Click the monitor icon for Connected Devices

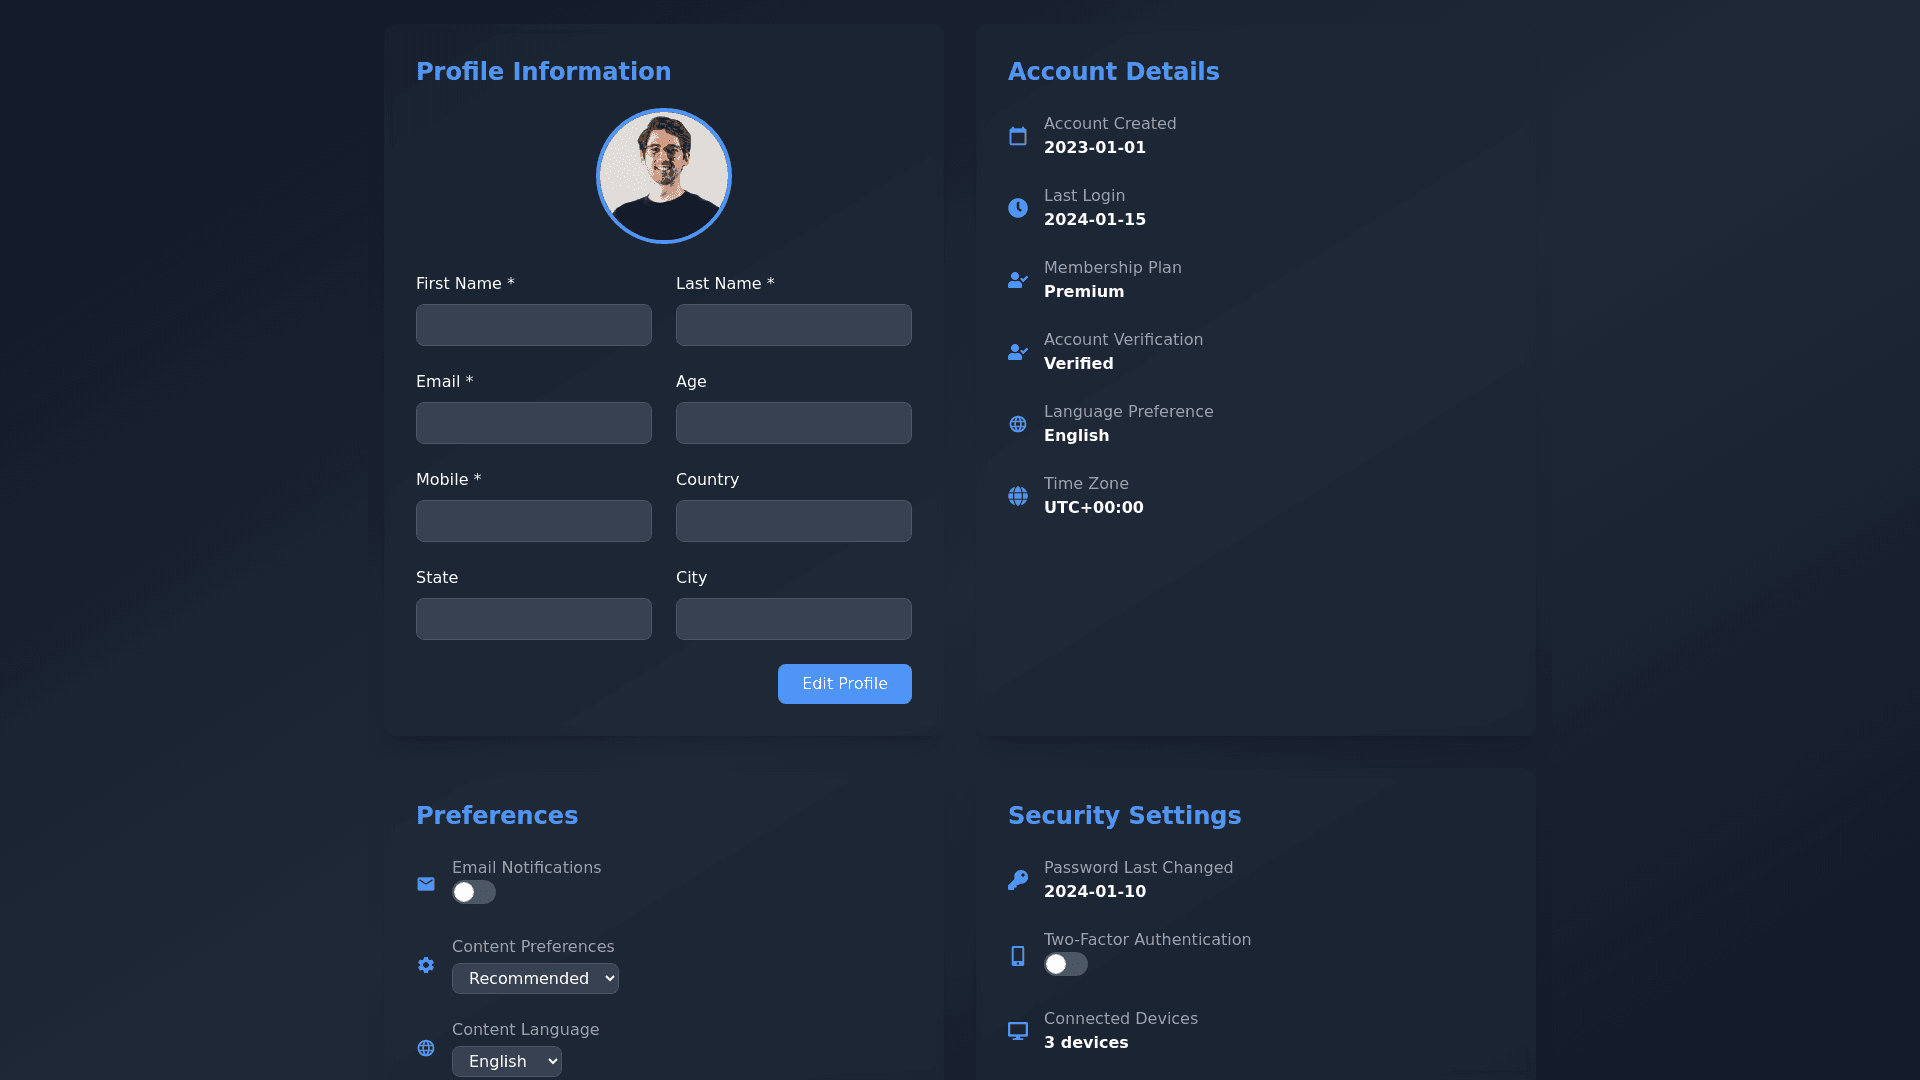pyautogui.click(x=1018, y=1031)
